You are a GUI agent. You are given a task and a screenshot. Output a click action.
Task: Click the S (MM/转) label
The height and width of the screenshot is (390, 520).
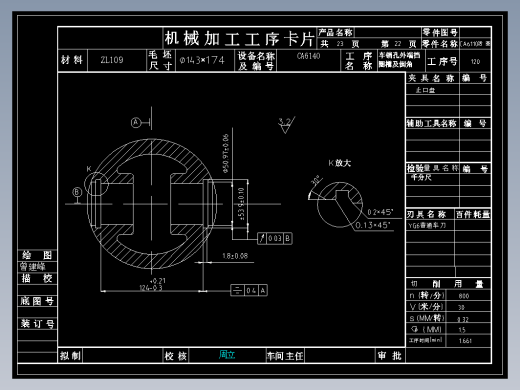pos(427,318)
